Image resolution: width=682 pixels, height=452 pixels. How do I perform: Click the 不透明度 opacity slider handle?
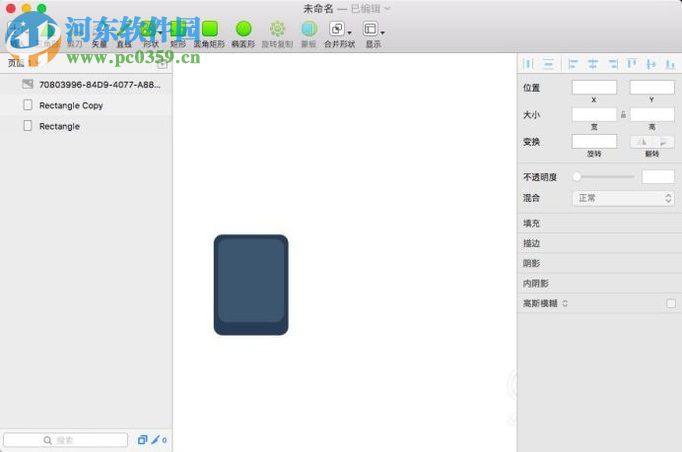pyautogui.click(x=577, y=177)
